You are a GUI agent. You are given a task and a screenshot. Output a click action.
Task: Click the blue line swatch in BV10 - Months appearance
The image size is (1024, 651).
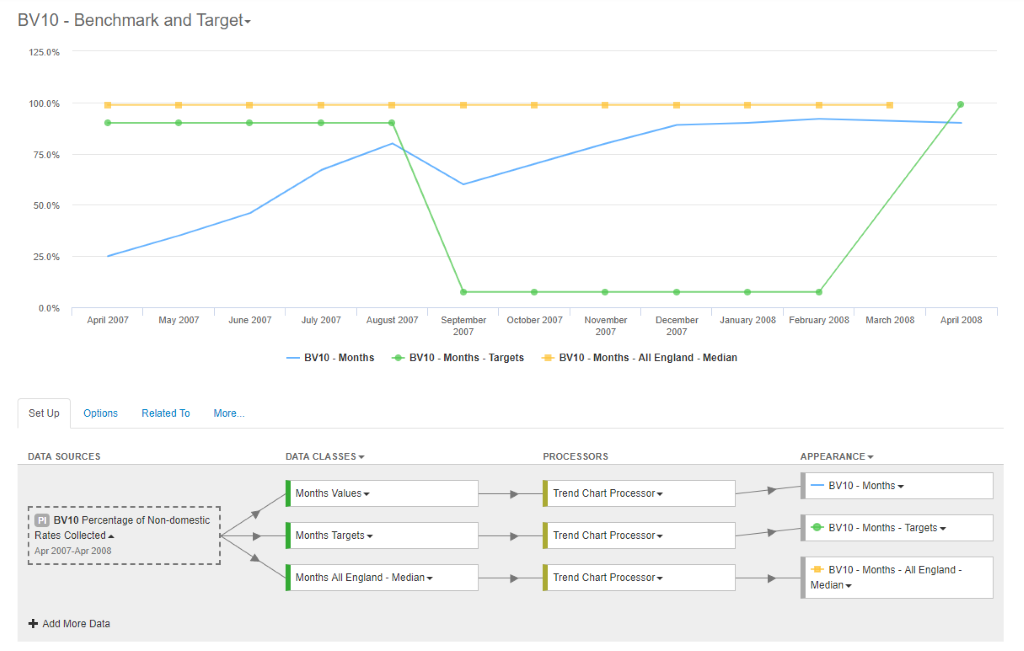click(817, 486)
